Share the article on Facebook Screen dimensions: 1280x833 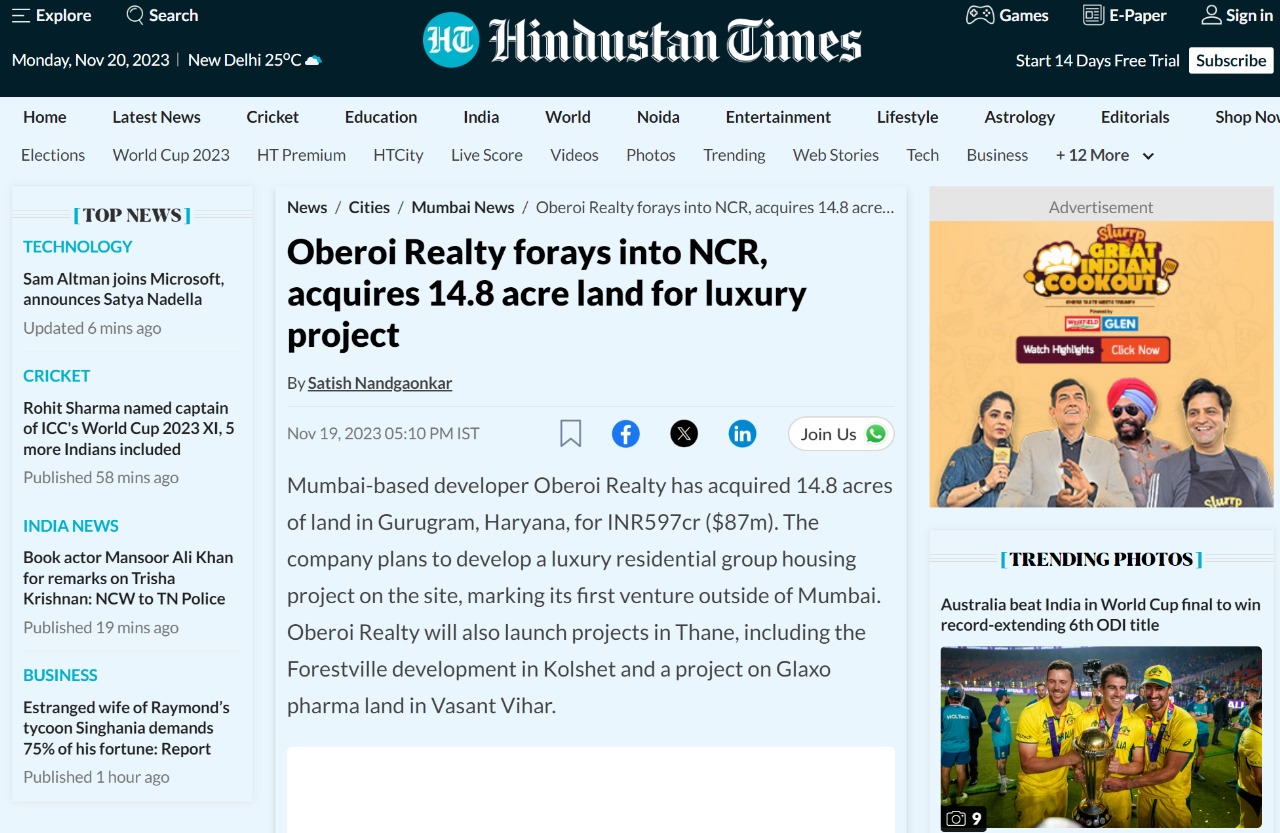(626, 433)
